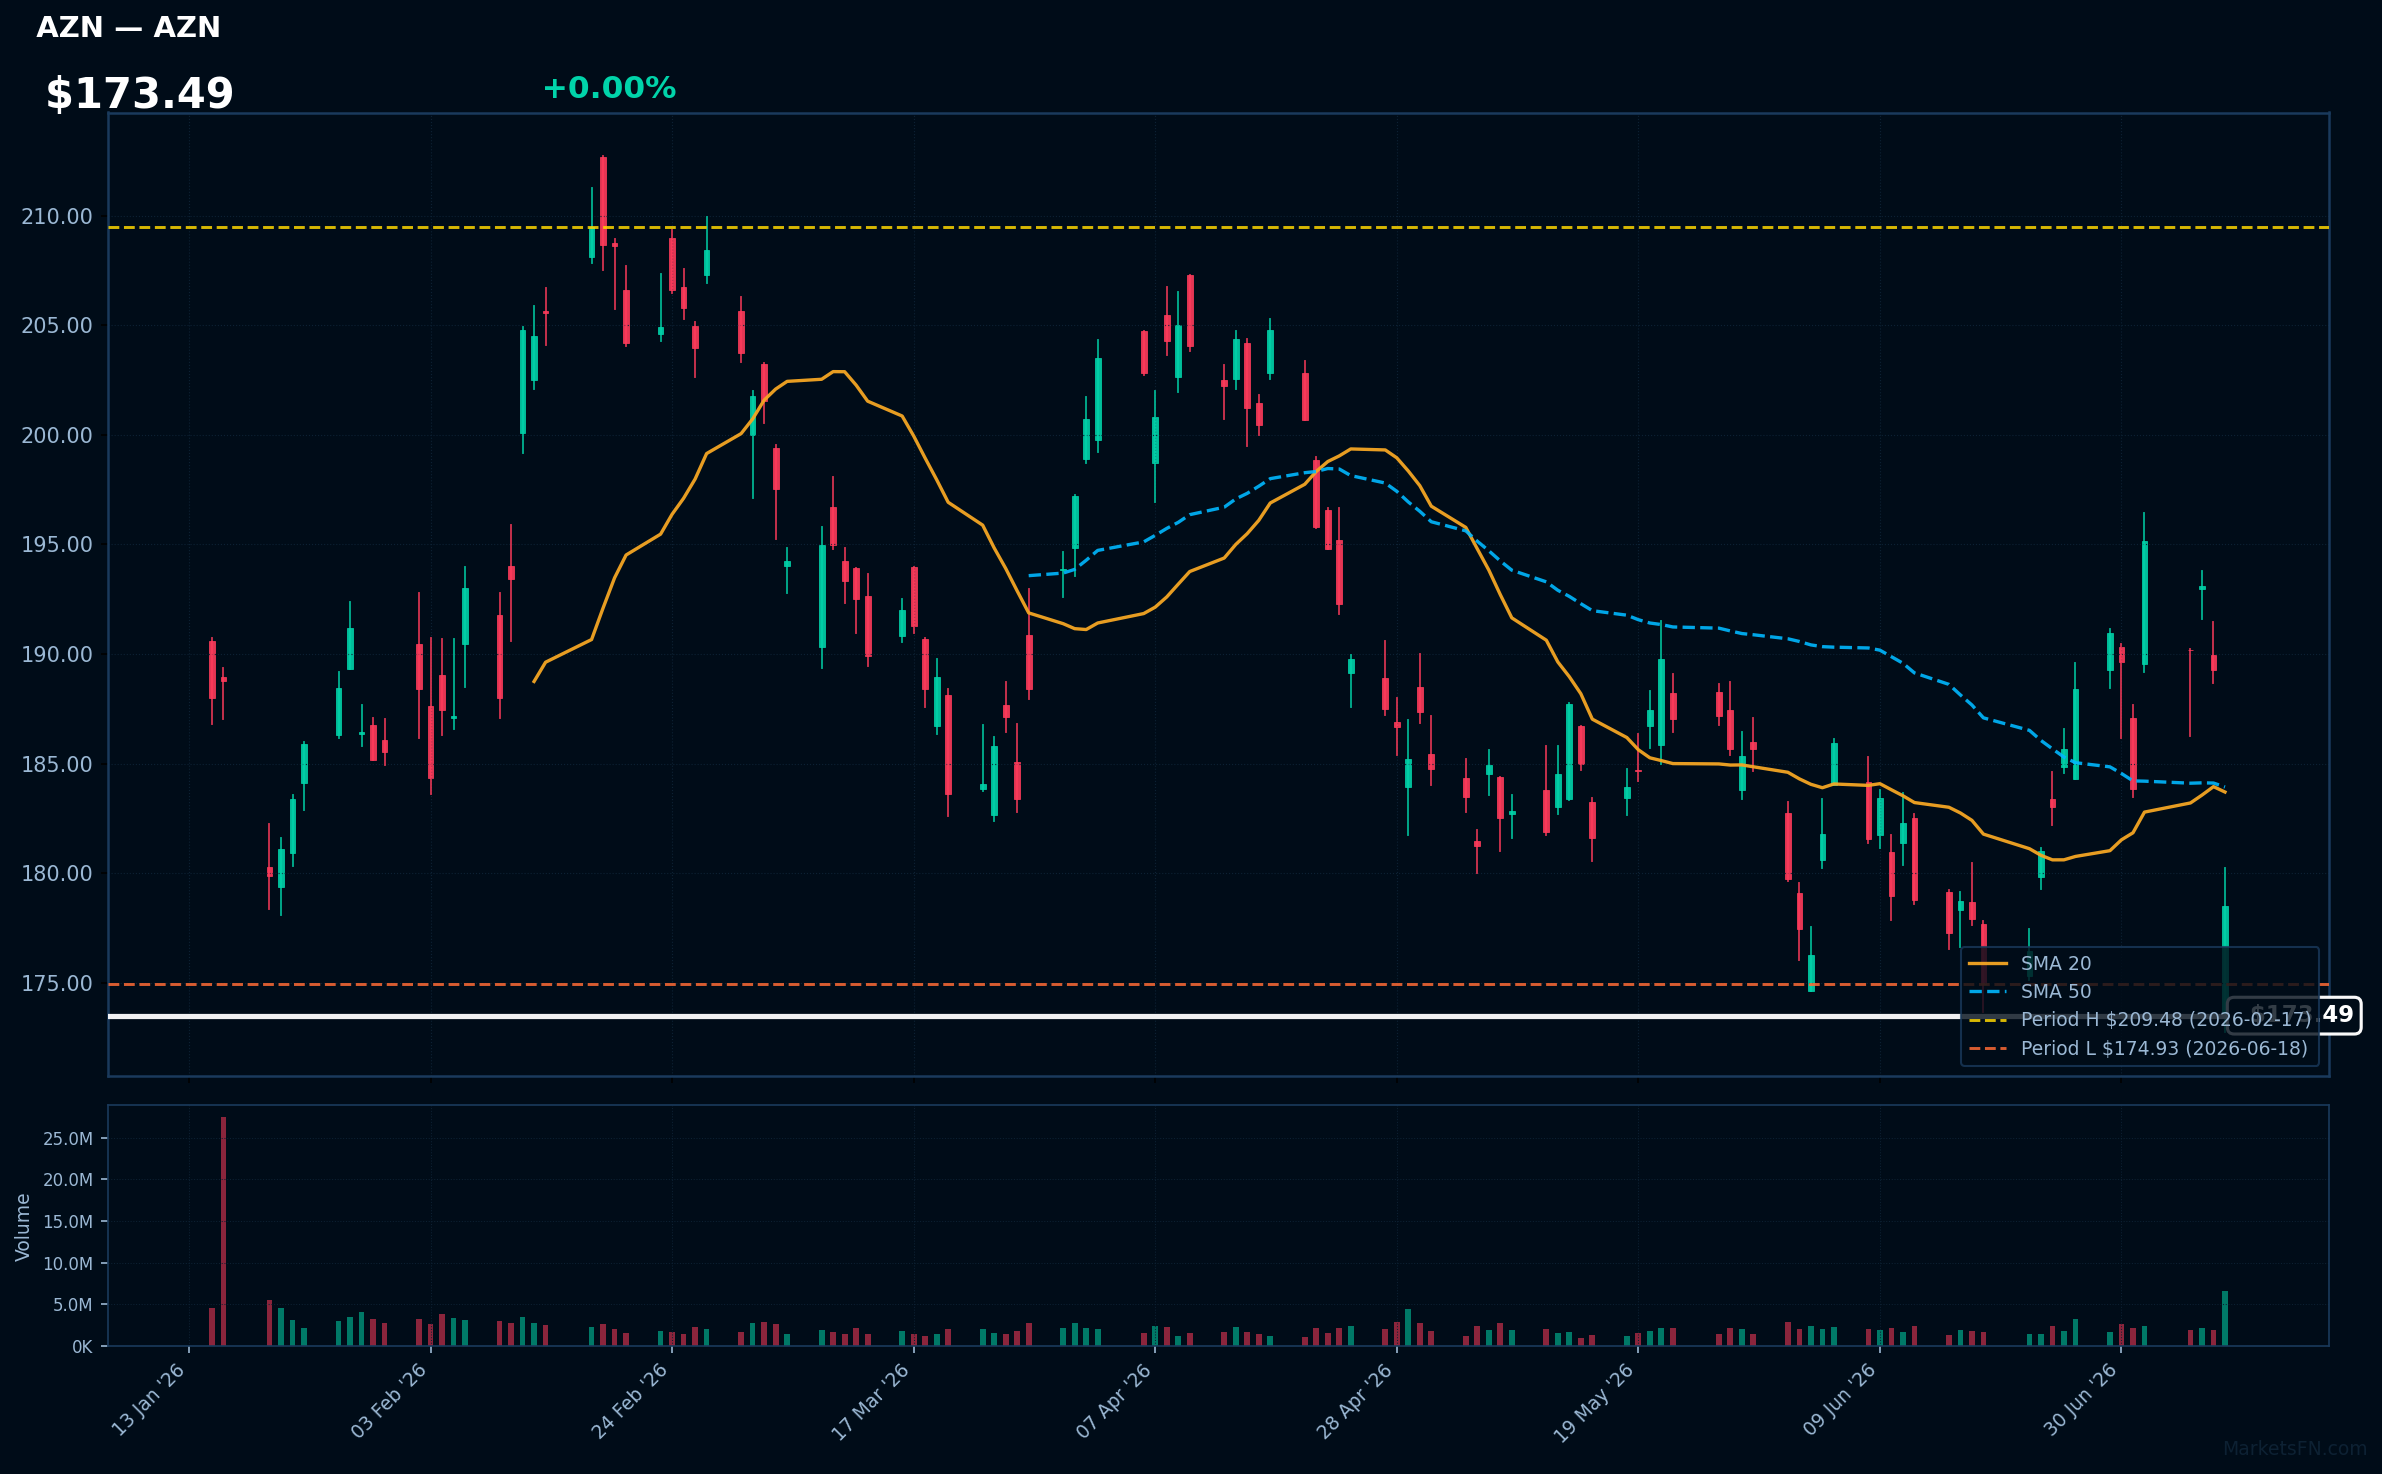This screenshot has width=2382, height=1474.
Task: Click the 195.00 price axis label
Action: pos(56,544)
